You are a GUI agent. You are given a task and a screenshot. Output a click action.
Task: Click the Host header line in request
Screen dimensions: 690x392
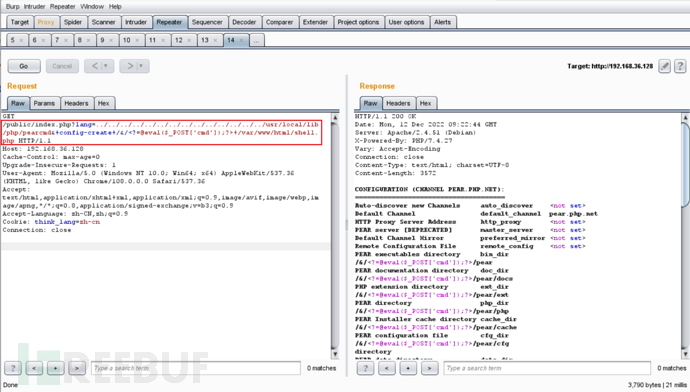[x=43, y=149]
